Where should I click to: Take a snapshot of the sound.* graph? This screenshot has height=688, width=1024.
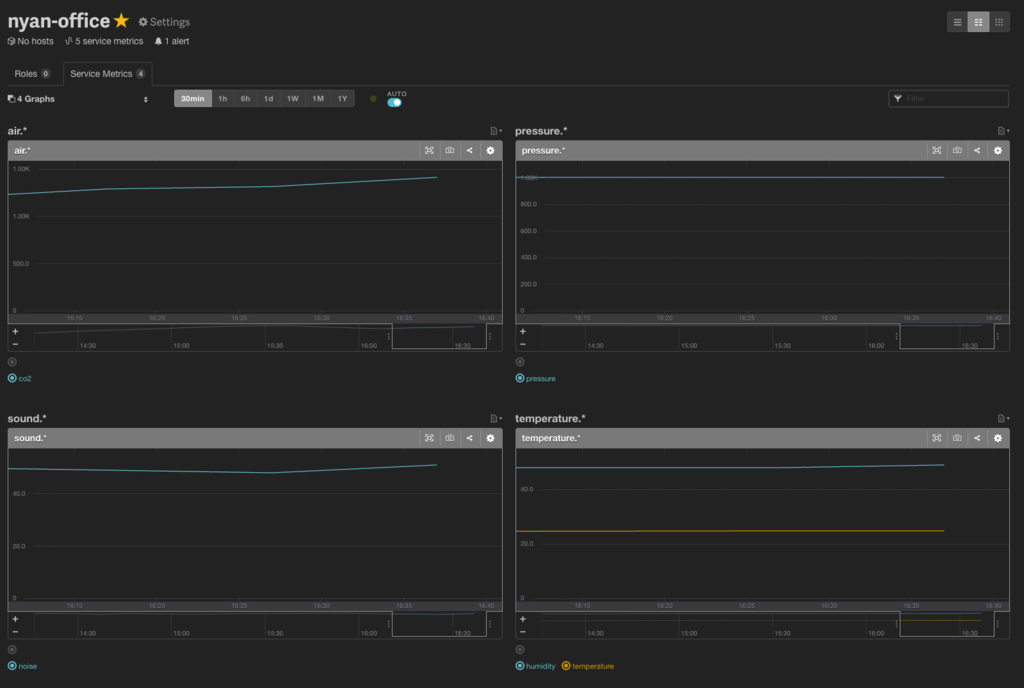pos(449,438)
